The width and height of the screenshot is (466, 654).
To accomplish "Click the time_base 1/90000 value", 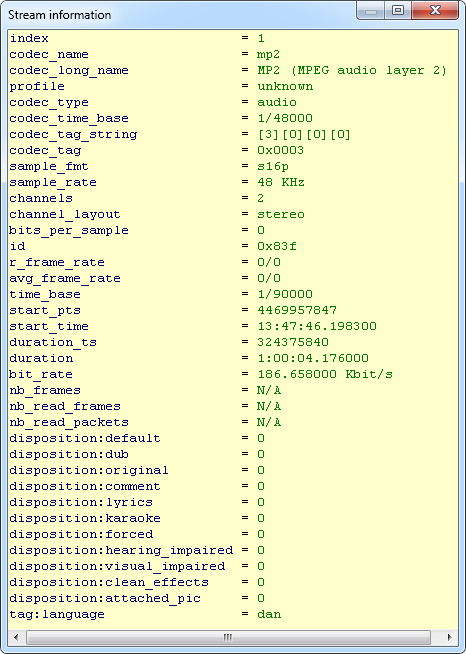I will (x=285, y=294).
